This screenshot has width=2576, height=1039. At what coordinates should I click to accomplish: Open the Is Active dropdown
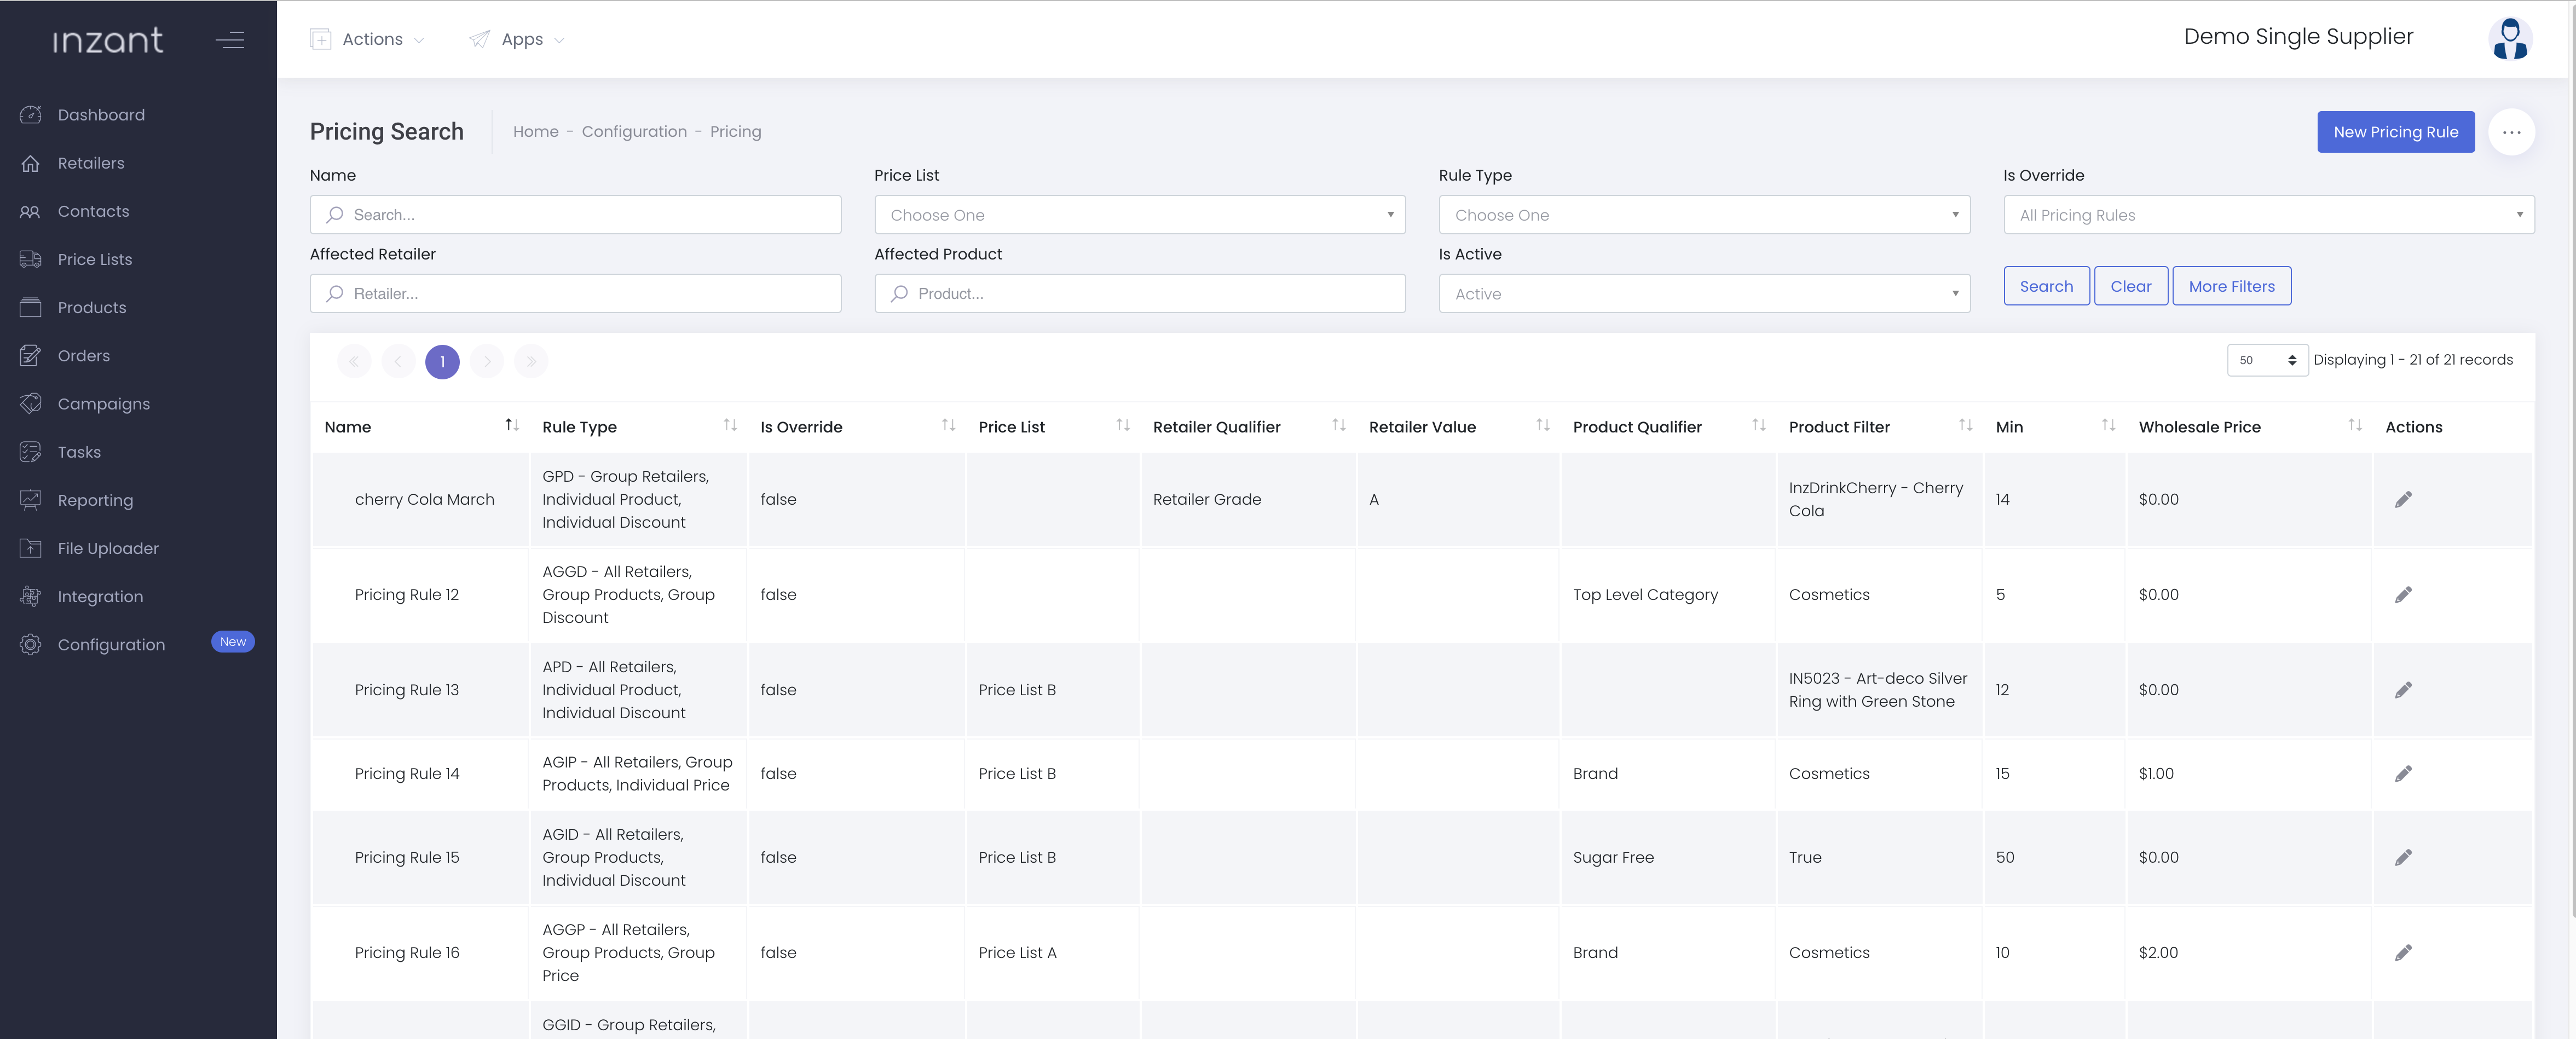pos(1704,294)
